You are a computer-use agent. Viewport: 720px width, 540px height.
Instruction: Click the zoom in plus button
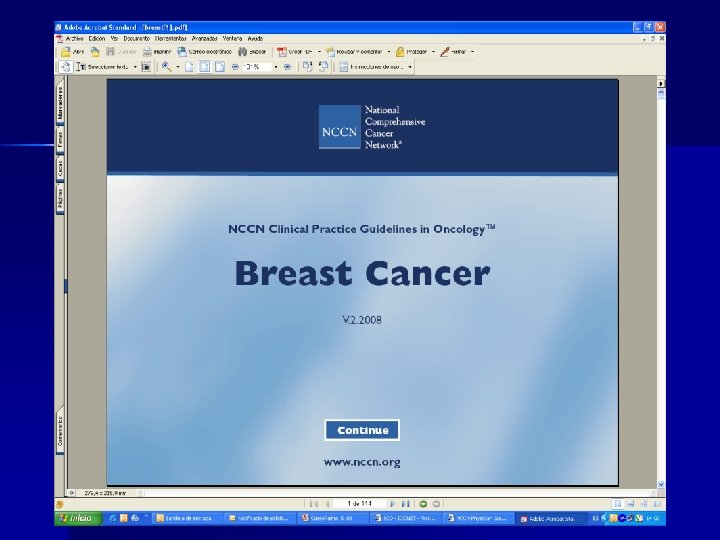point(287,67)
